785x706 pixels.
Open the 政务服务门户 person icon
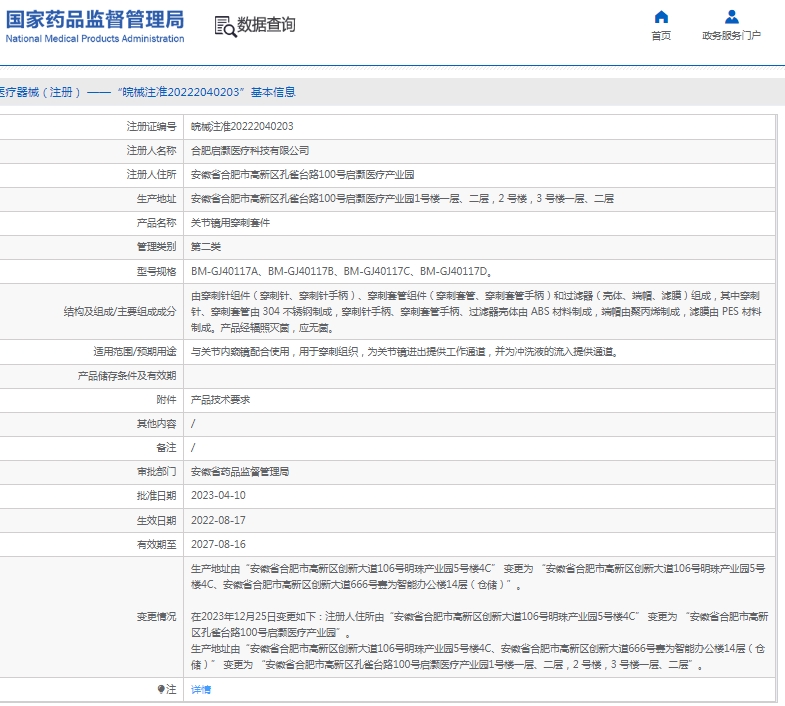731,17
